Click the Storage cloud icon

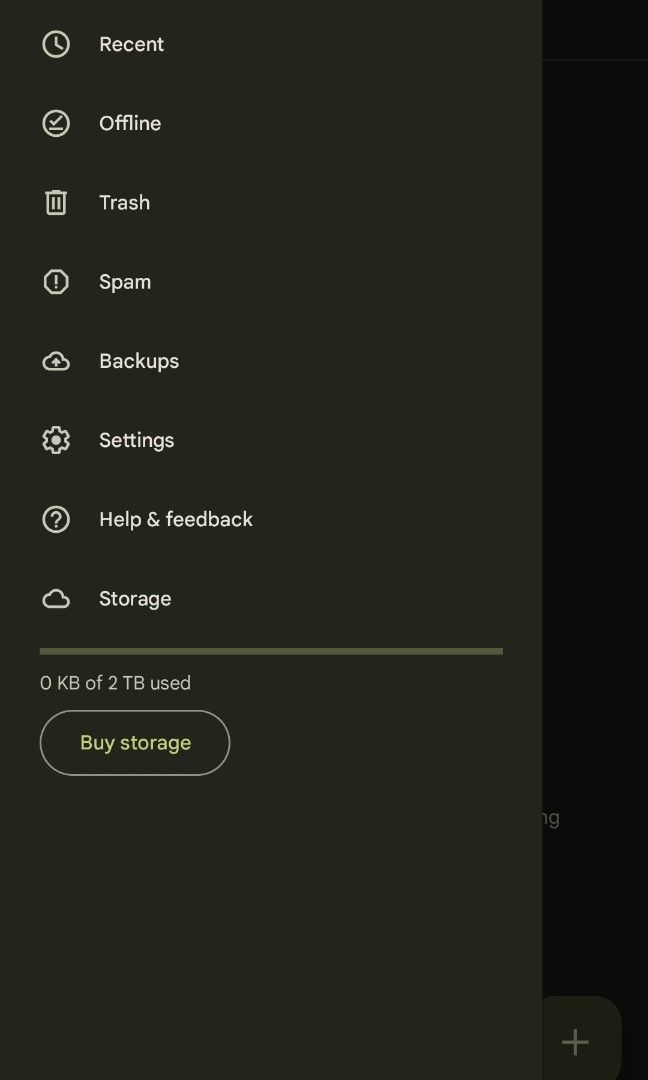pos(56,598)
